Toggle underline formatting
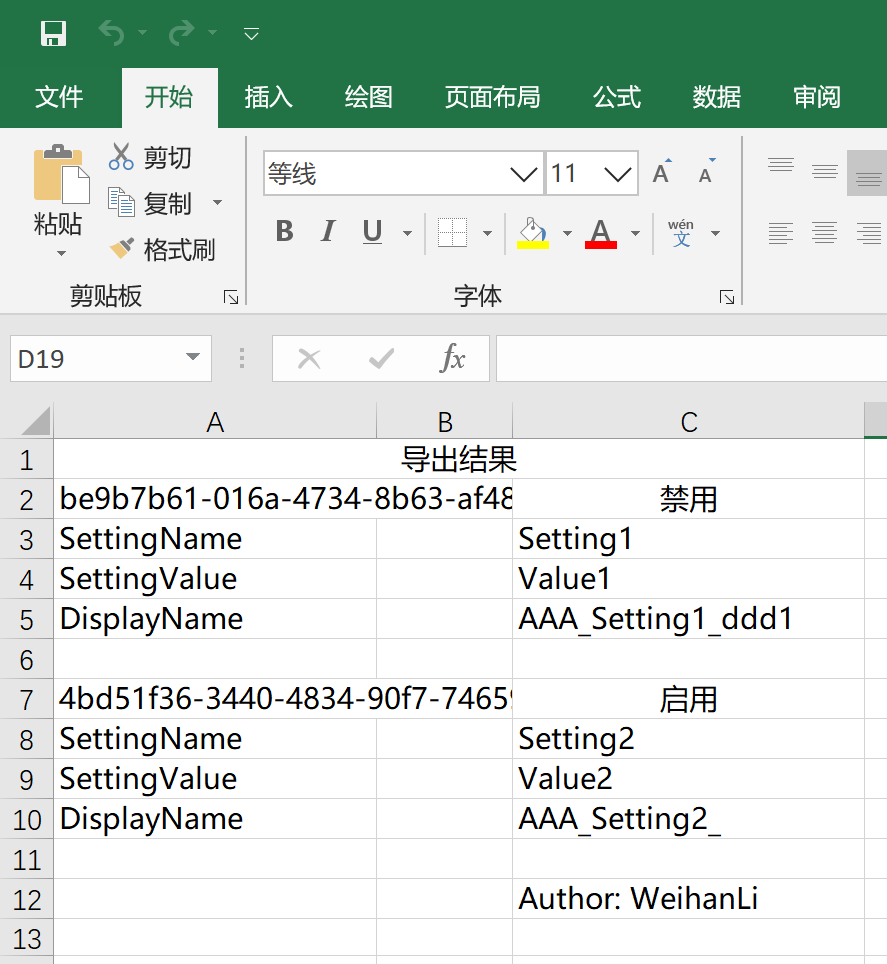 point(370,231)
